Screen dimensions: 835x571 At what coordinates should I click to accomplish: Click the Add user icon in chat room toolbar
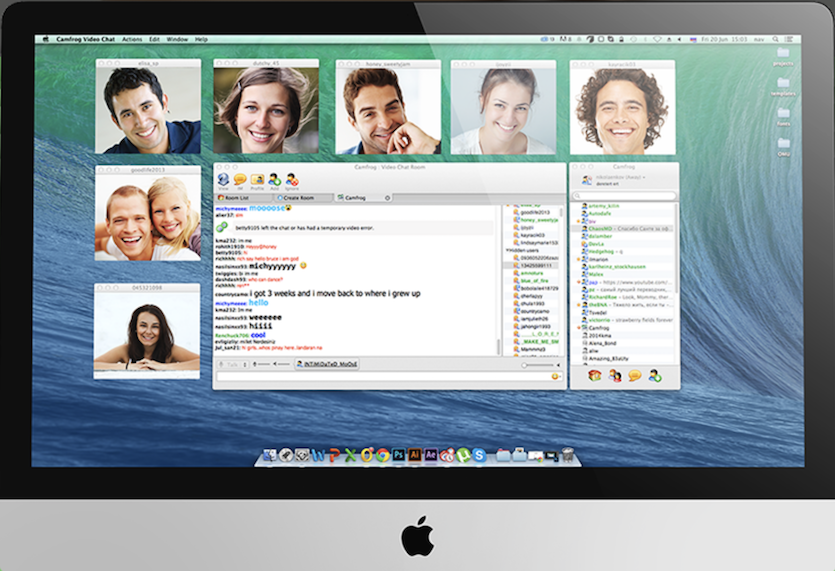[x=275, y=181]
